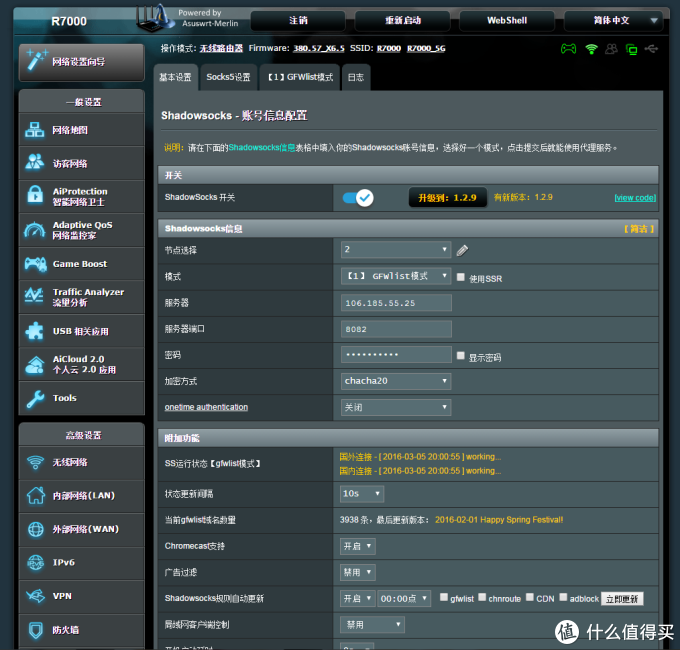Click the AiCloud 2.0 icon
Viewport: 680px width, 650px height.
click(x=35, y=364)
